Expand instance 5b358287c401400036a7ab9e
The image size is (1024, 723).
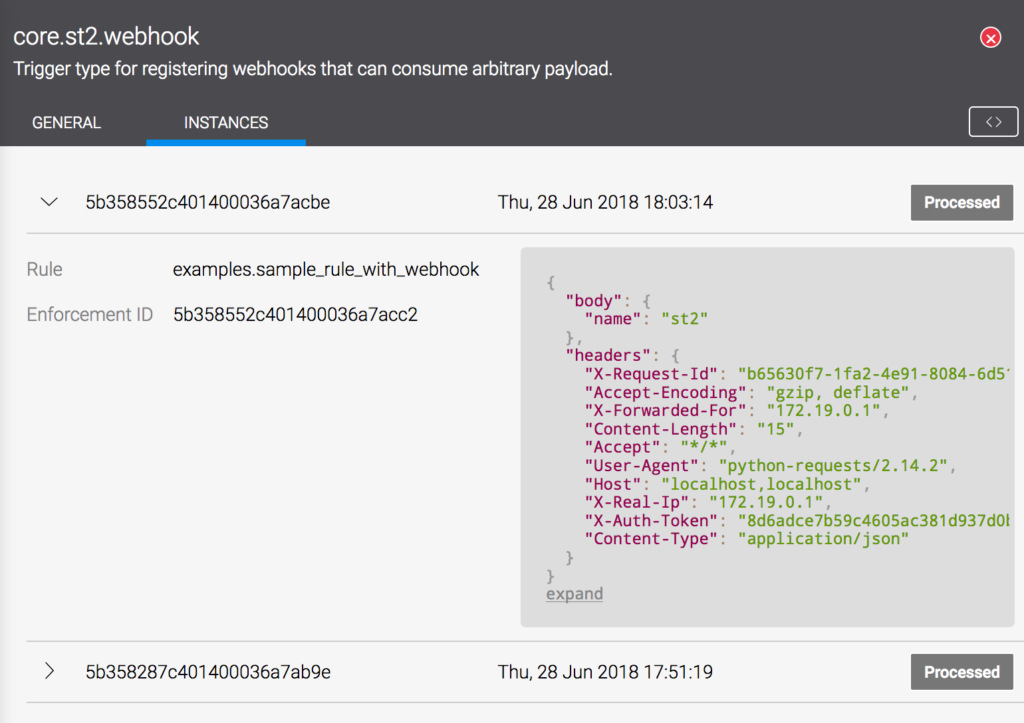point(49,672)
